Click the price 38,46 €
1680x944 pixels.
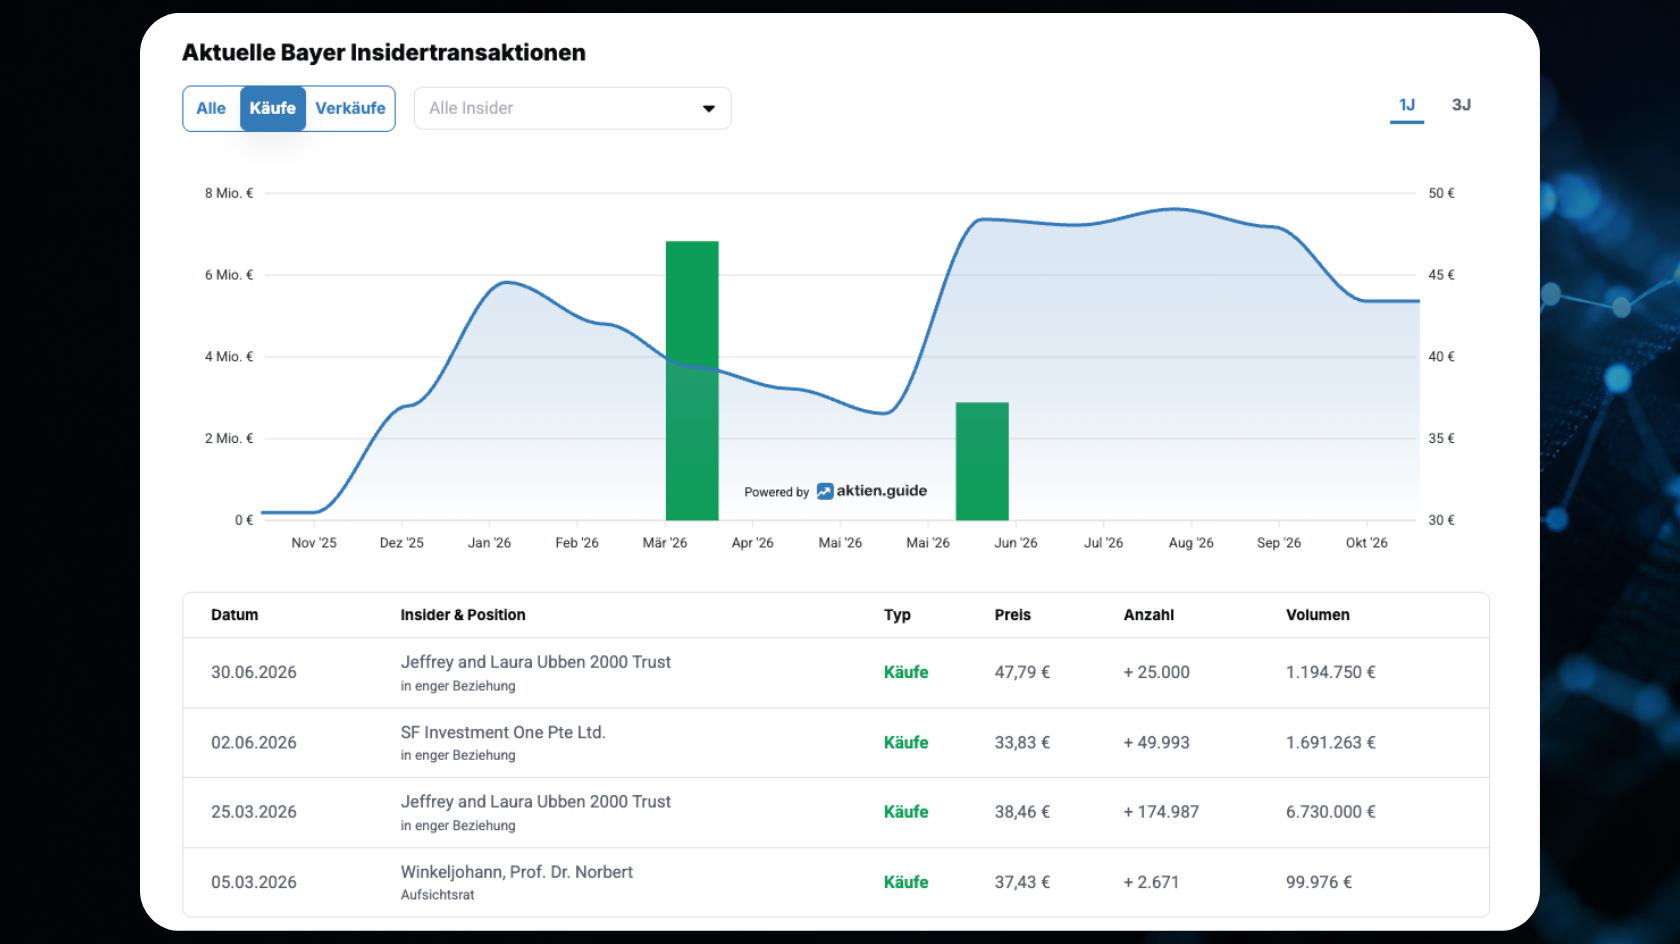(1022, 812)
